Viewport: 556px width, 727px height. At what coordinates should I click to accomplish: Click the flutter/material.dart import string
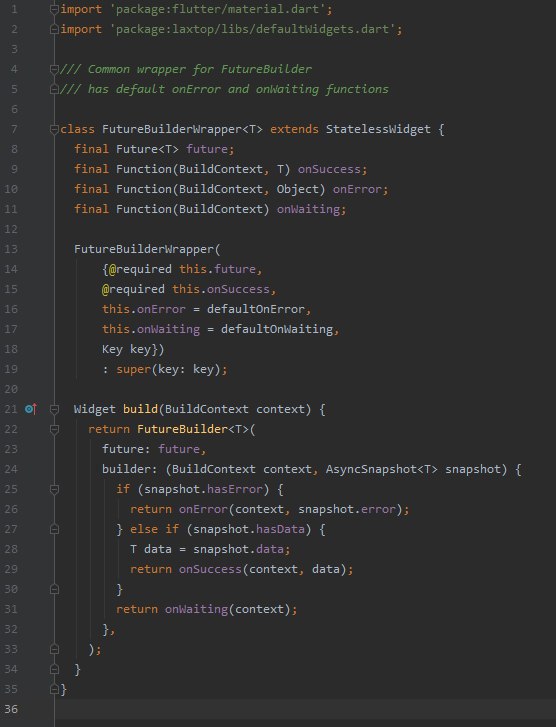pos(218,9)
